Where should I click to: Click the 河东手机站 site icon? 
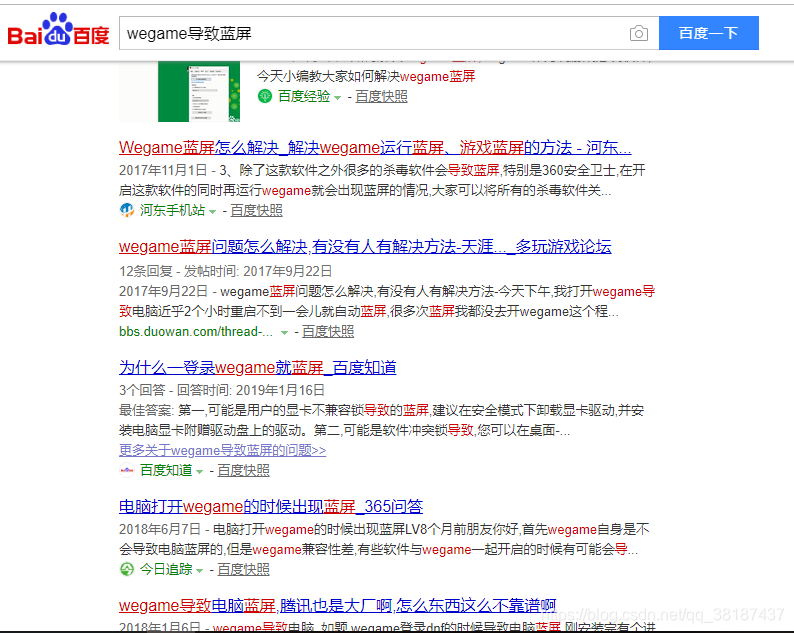coord(127,210)
